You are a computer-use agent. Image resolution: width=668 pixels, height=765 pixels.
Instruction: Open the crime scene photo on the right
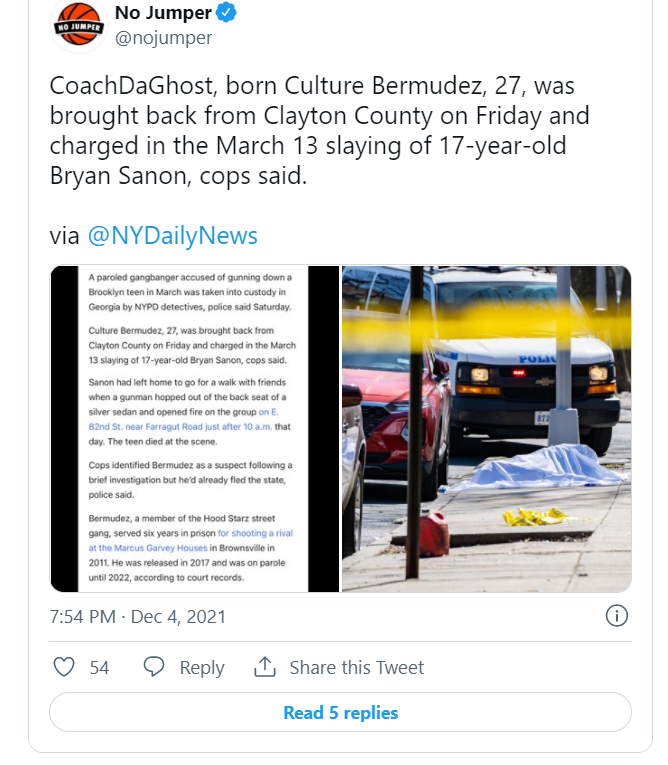[x=486, y=428]
